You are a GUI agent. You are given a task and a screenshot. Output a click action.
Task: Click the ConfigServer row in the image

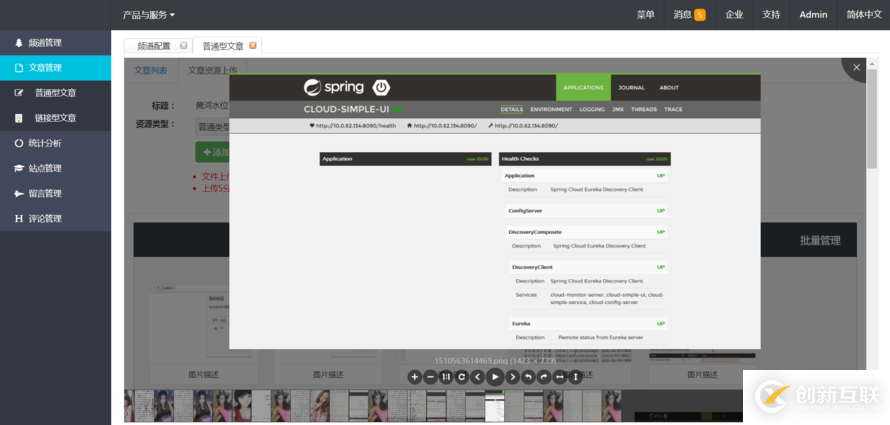[x=586, y=211]
